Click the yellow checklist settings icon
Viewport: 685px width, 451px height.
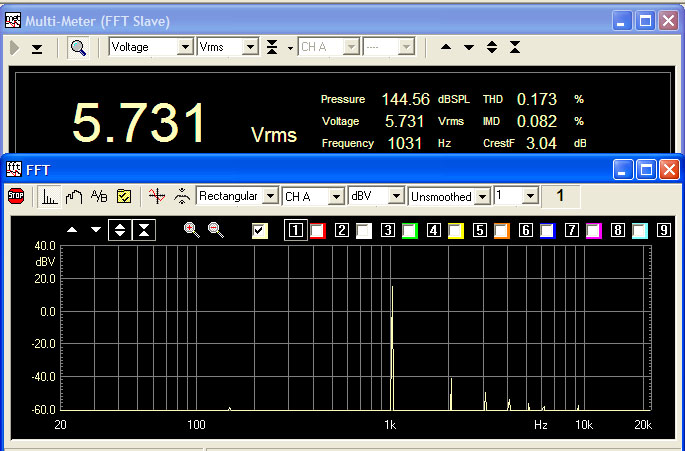(x=125, y=196)
